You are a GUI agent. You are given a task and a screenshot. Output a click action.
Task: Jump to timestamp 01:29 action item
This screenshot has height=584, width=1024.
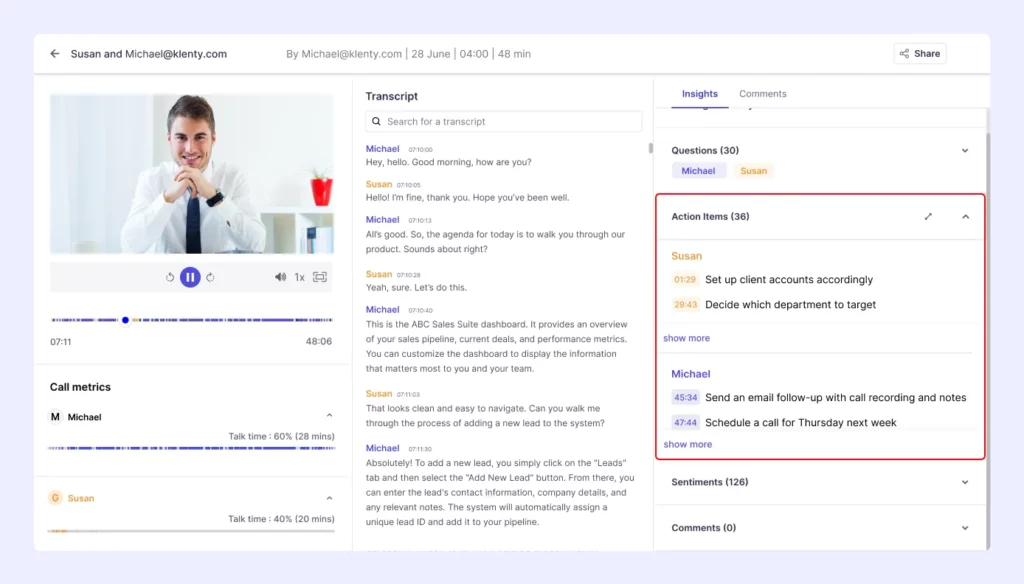tap(684, 280)
